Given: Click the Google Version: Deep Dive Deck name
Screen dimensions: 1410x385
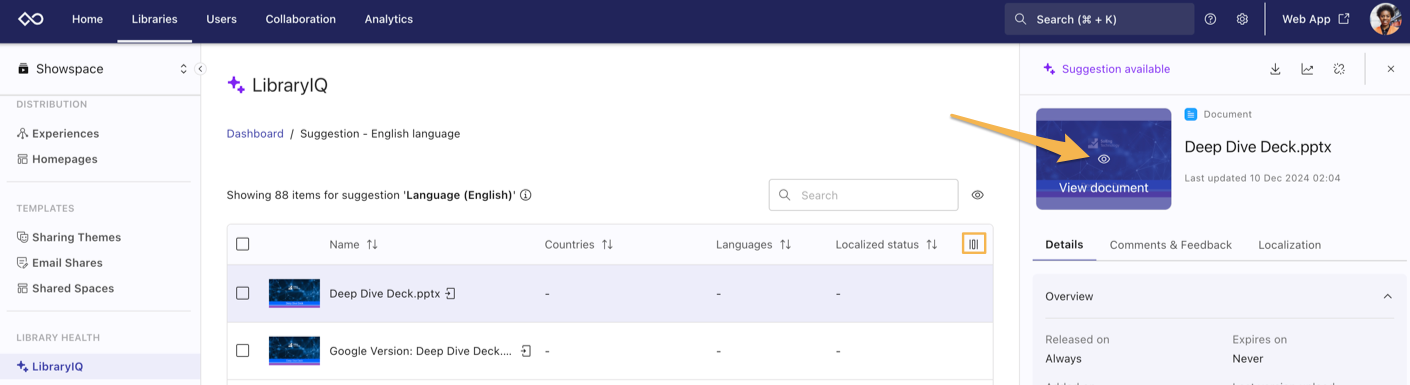Looking at the screenshot, I should [421, 351].
